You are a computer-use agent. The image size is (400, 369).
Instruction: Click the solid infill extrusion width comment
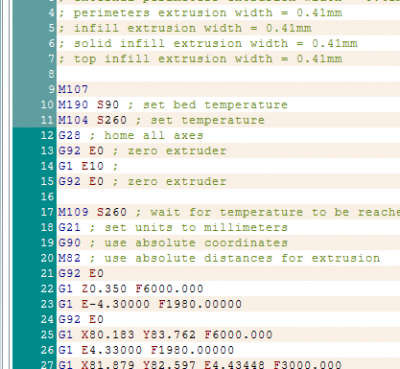(x=208, y=43)
